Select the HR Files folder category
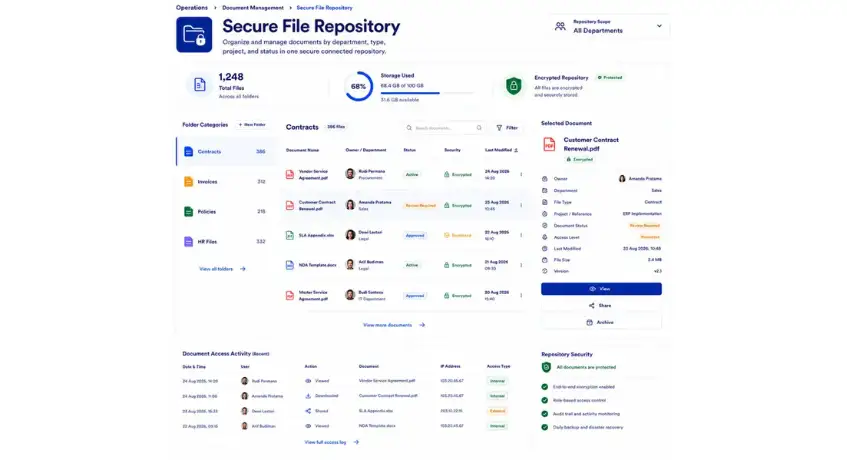The width and height of the screenshot is (847, 460). click(226, 242)
